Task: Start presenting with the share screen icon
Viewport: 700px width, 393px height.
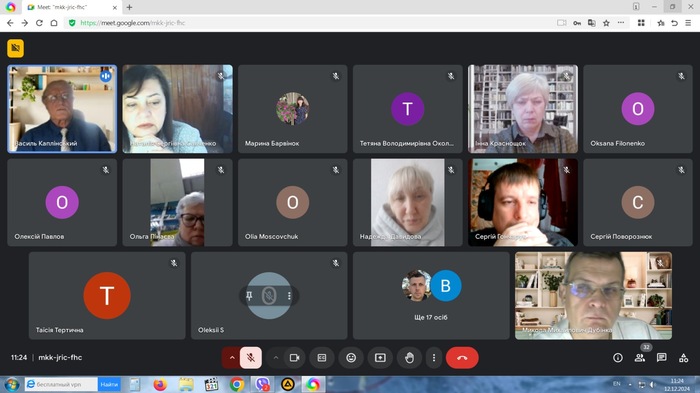Action: [x=380, y=358]
